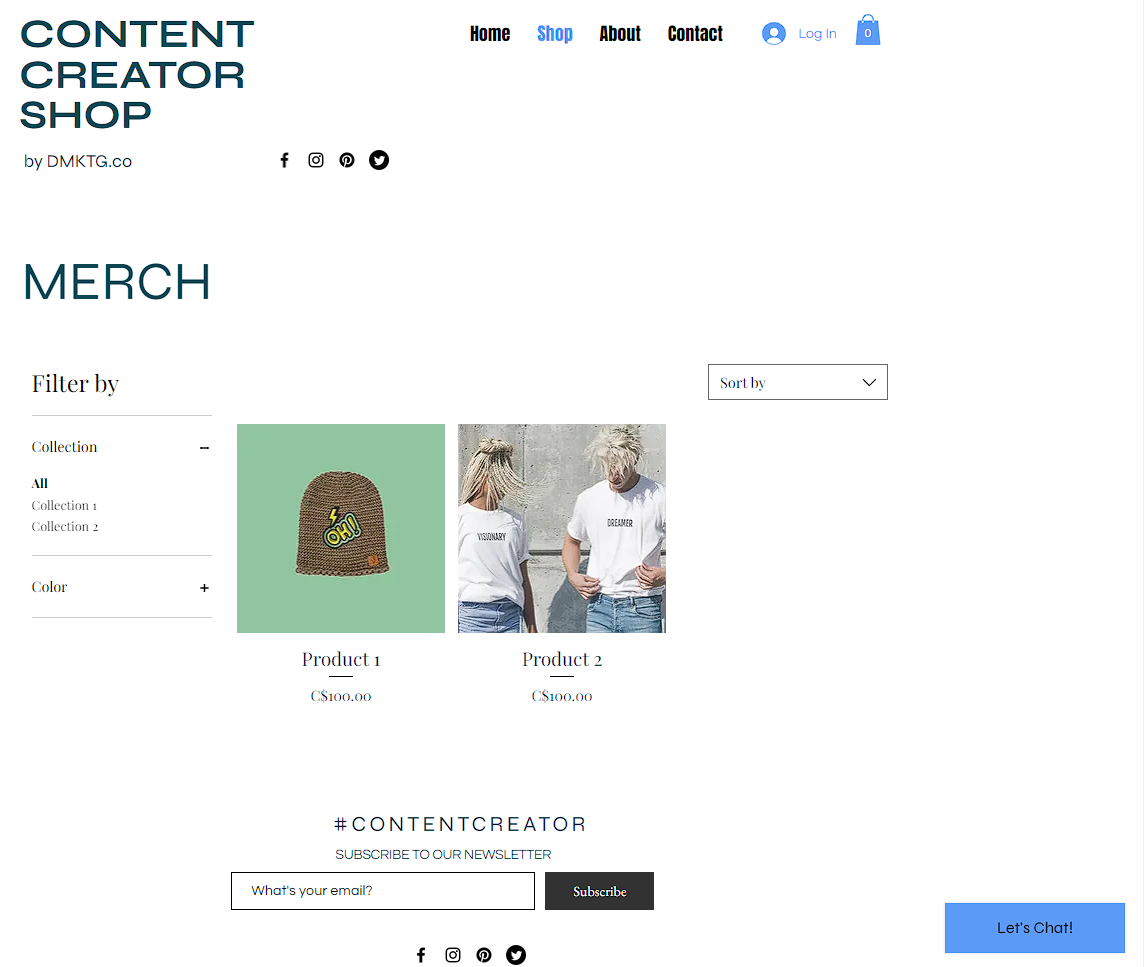
Task: Open the About menu page
Action: click(x=620, y=34)
